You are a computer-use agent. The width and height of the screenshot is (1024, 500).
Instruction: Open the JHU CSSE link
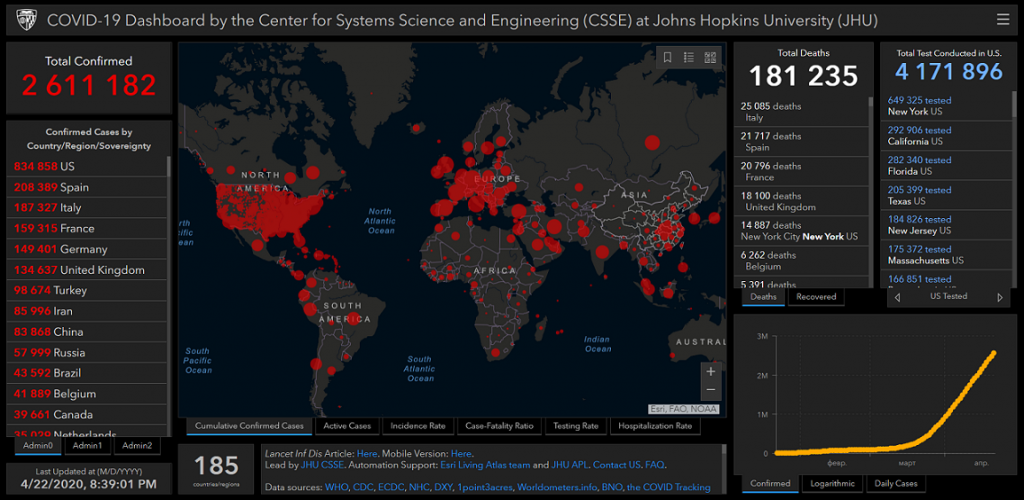(322, 465)
